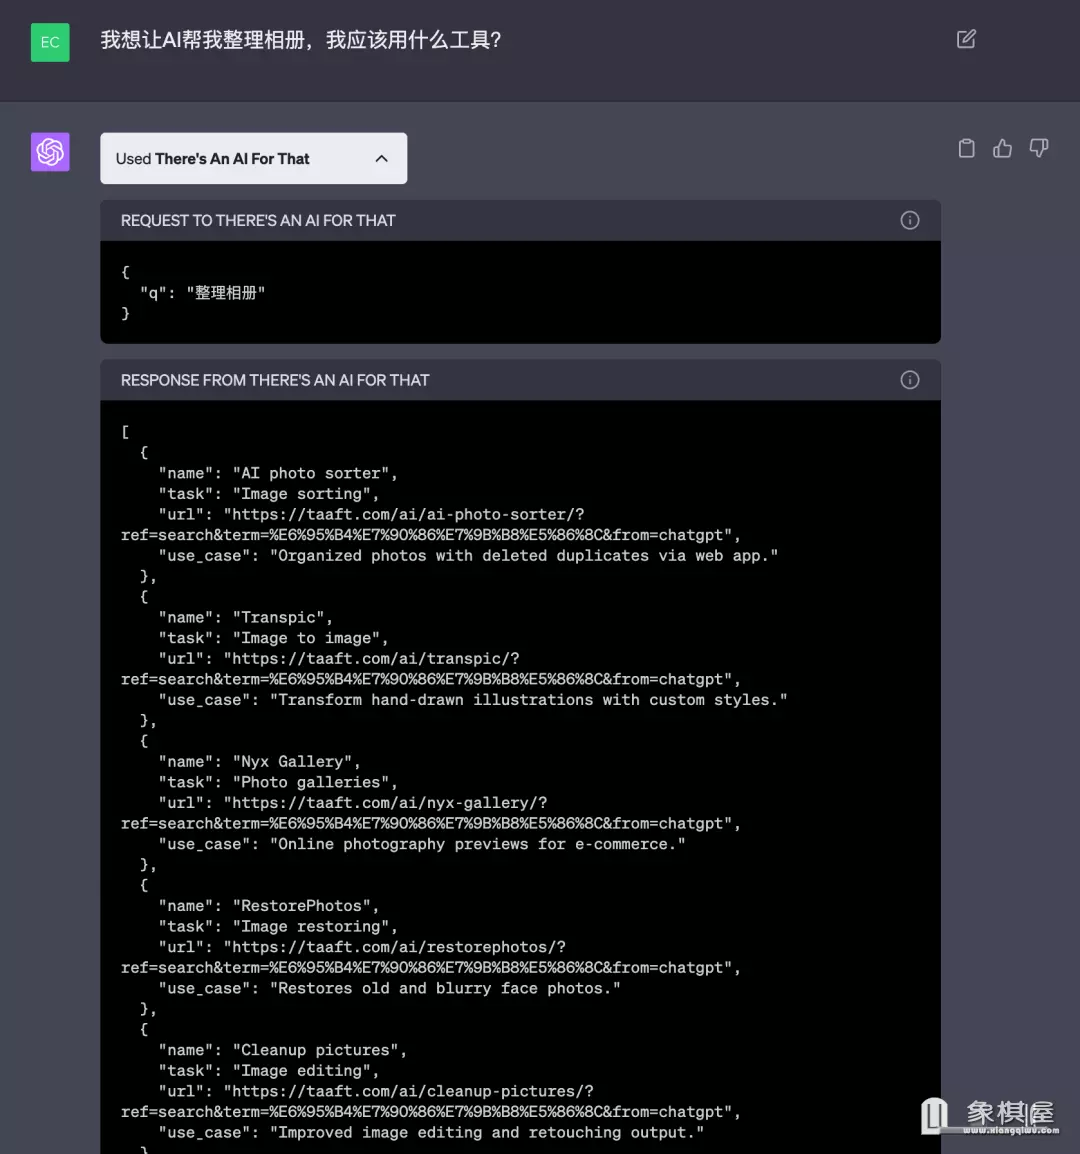Click the "整理相册" query value in request
Image resolution: width=1080 pixels, height=1154 pixels.
click(x=226, y=293)
